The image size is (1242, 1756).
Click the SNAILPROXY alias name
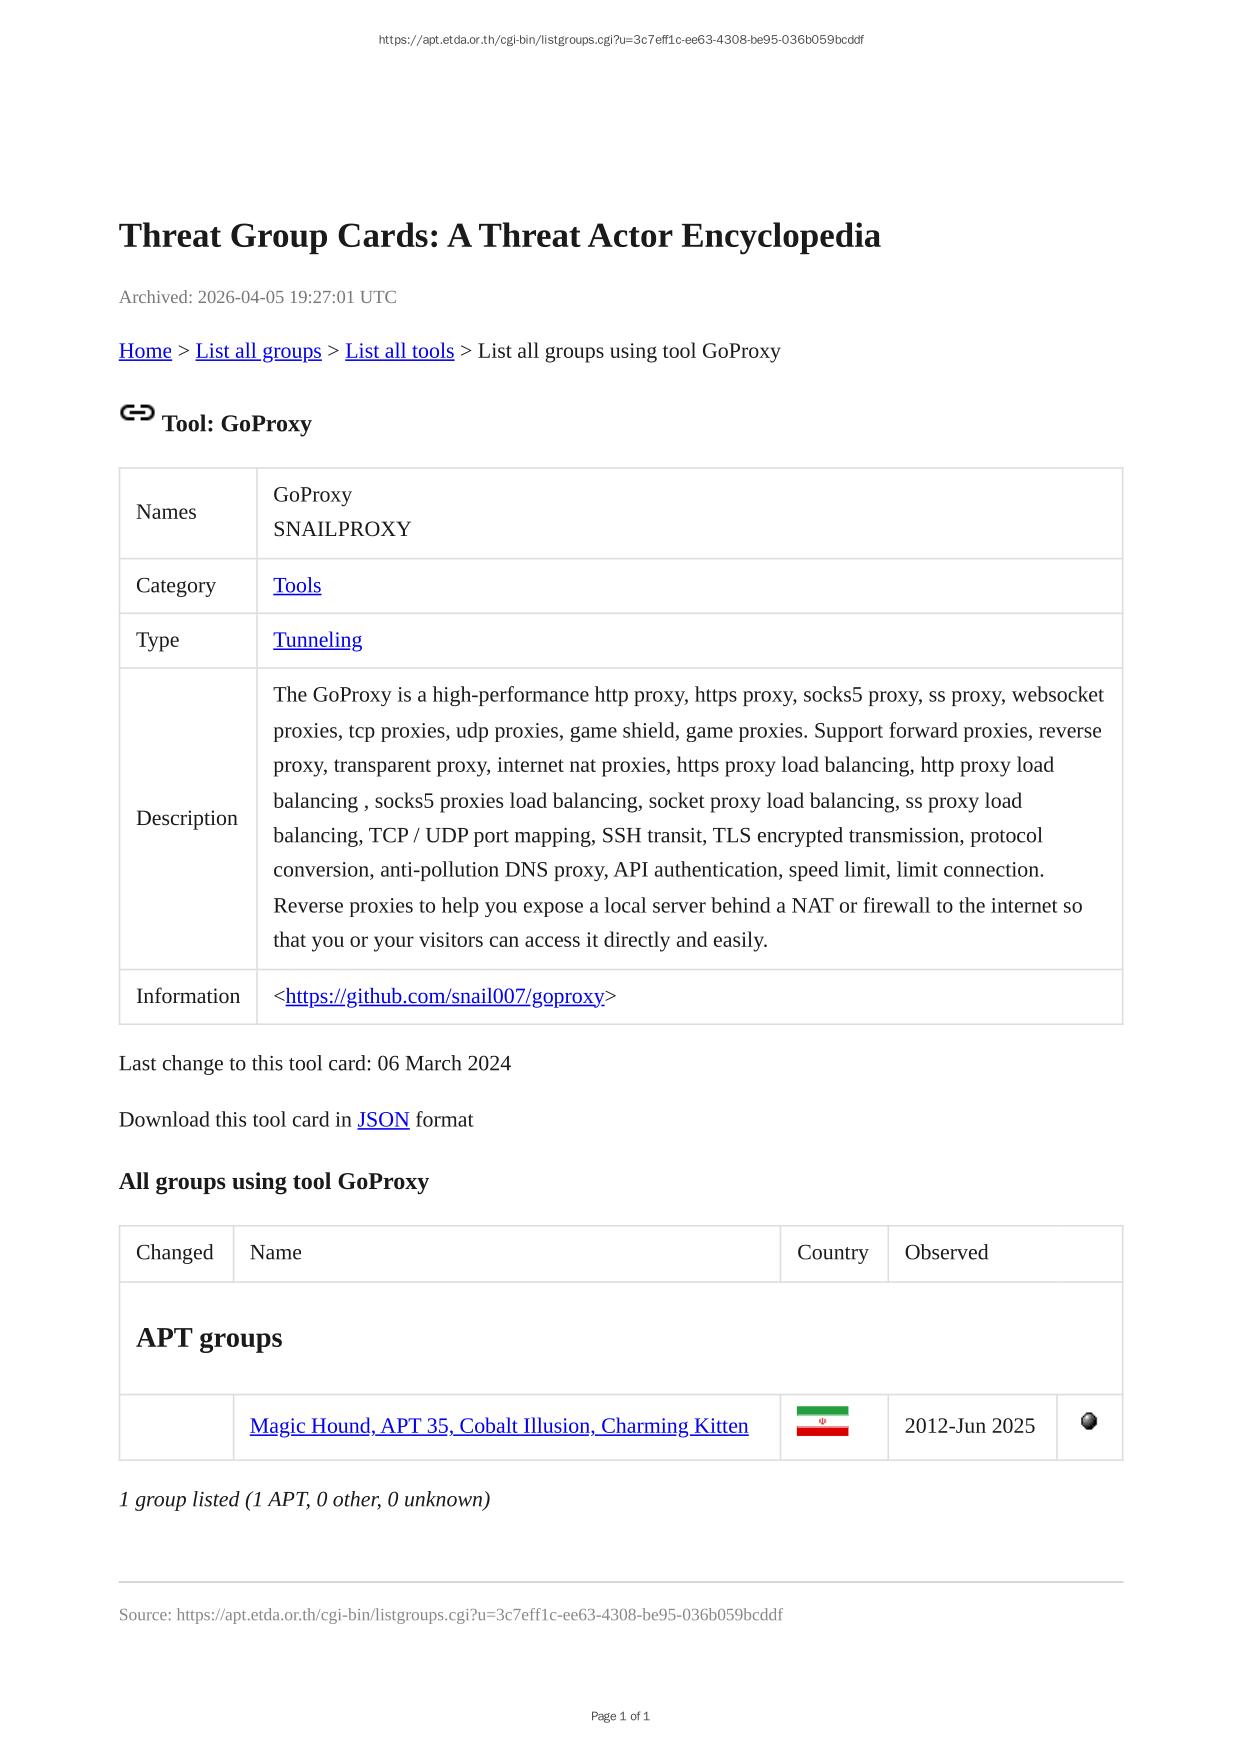pos(342,529)
